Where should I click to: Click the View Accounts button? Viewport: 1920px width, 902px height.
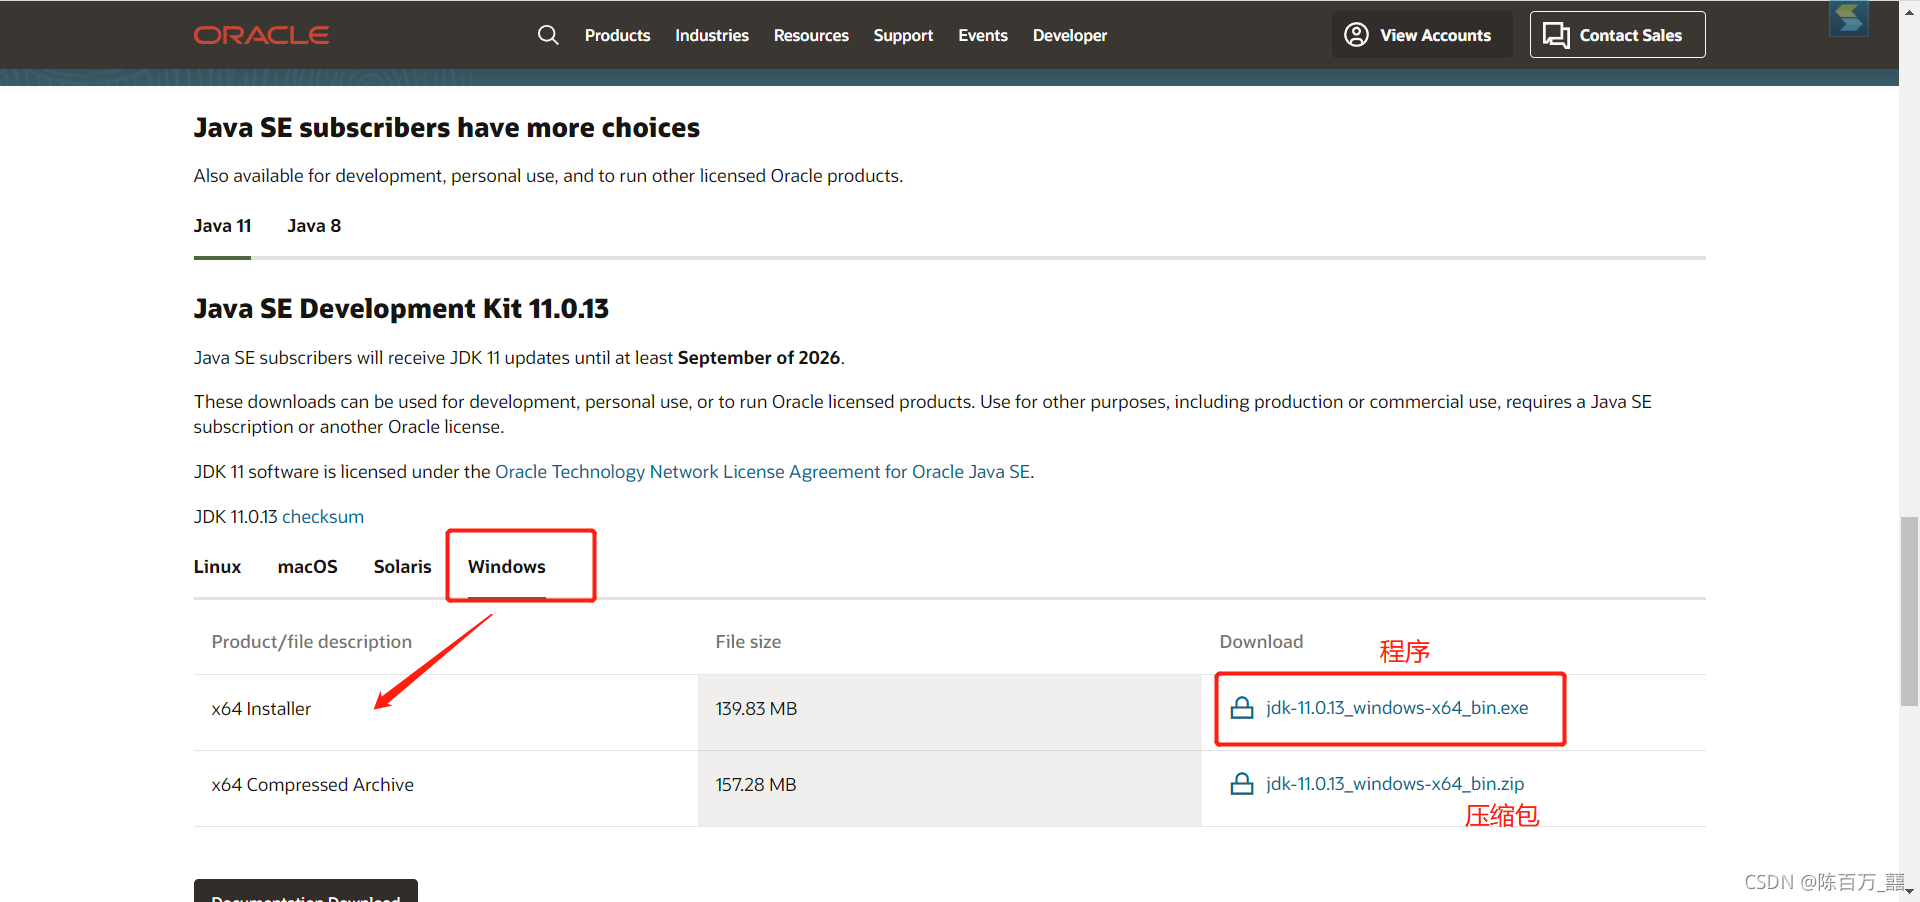(1421, 35)
